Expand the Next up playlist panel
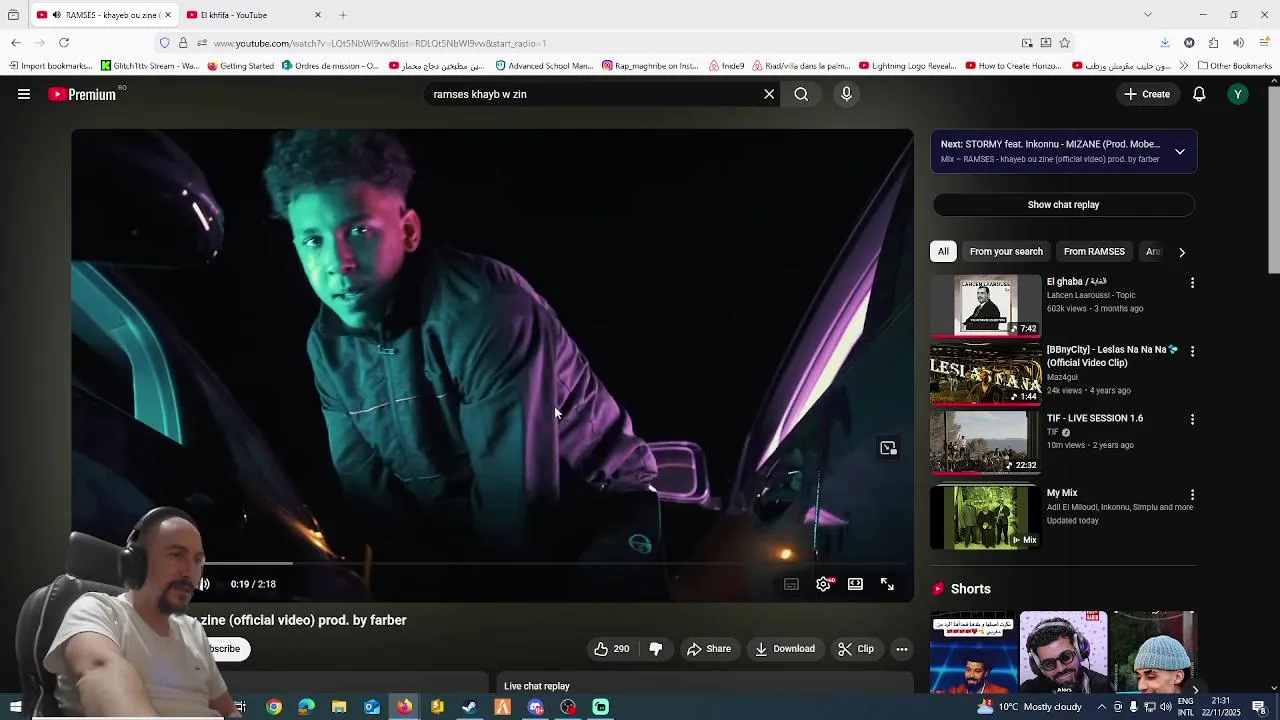 point(1180,152)
